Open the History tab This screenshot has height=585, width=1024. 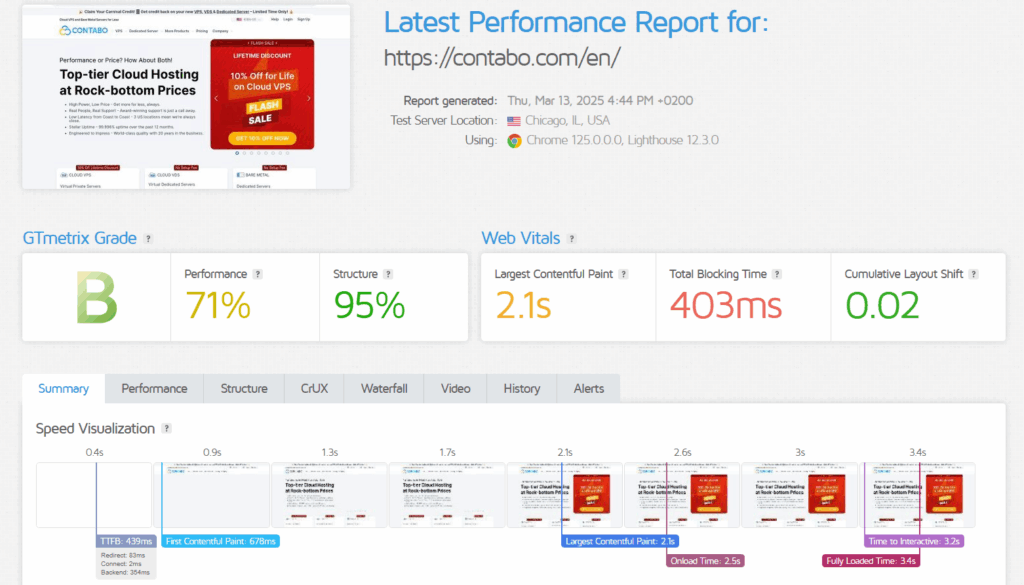pos(521,388)
